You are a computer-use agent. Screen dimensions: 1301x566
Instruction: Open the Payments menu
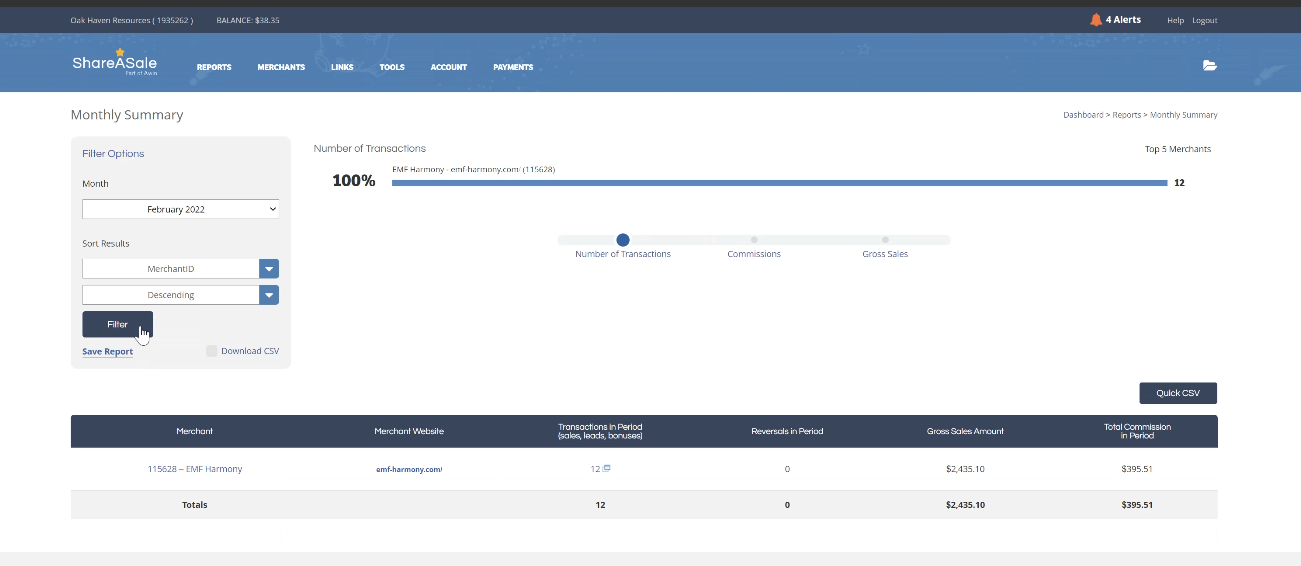pos(513,67)
